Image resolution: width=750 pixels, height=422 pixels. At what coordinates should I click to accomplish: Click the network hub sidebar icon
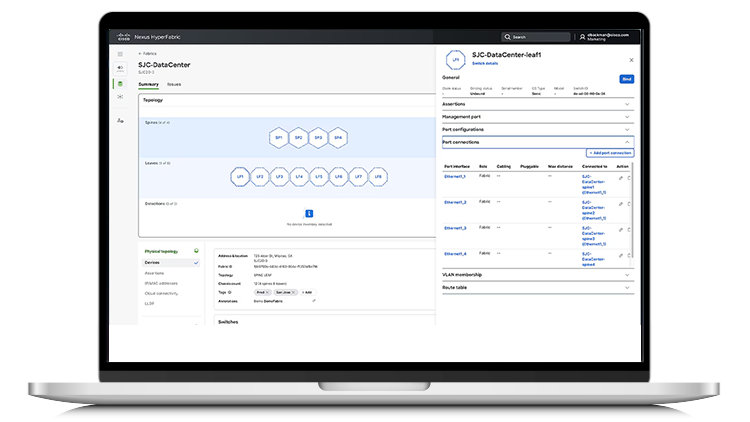pos(120,97)
